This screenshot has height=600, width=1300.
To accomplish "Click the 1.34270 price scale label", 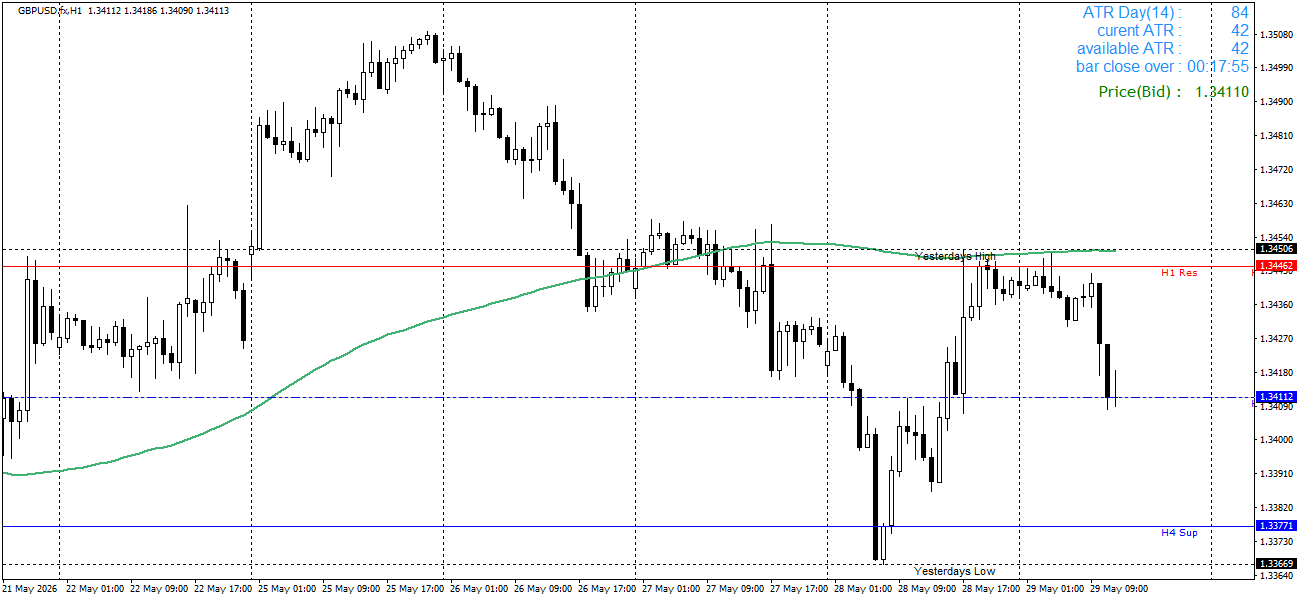I will [1277, 339].
